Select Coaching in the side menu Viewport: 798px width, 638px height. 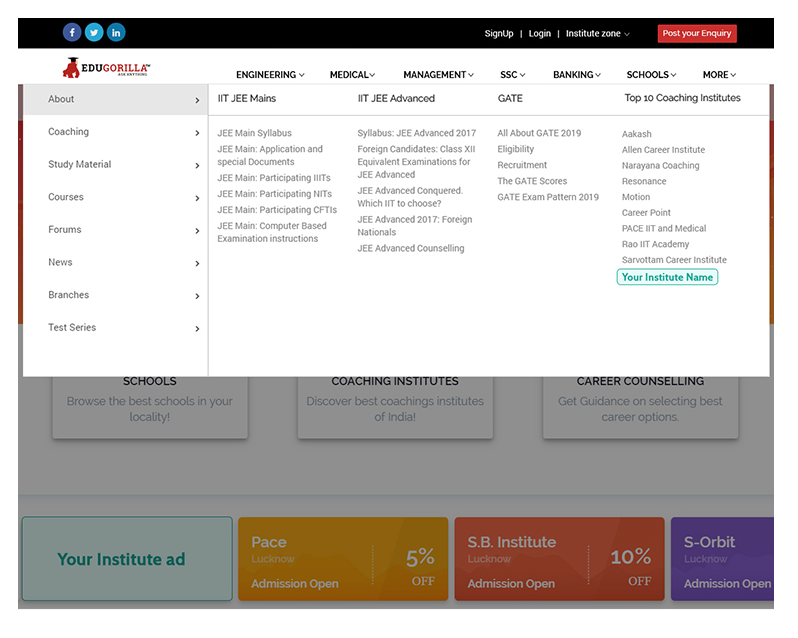point(68,132)
